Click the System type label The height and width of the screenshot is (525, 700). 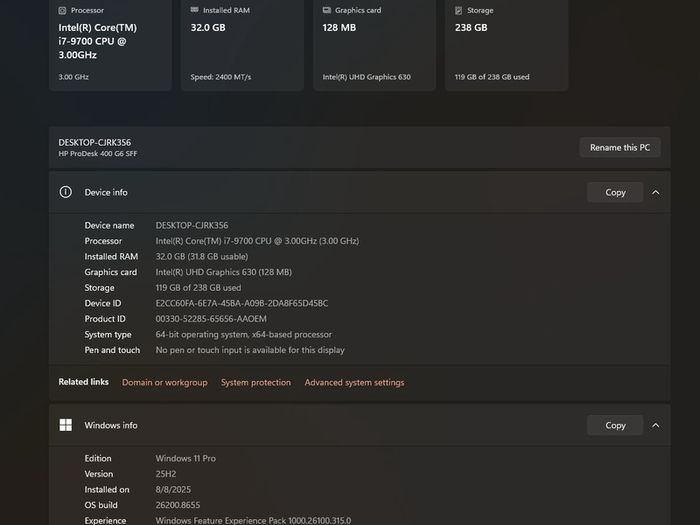click(108, 335)
